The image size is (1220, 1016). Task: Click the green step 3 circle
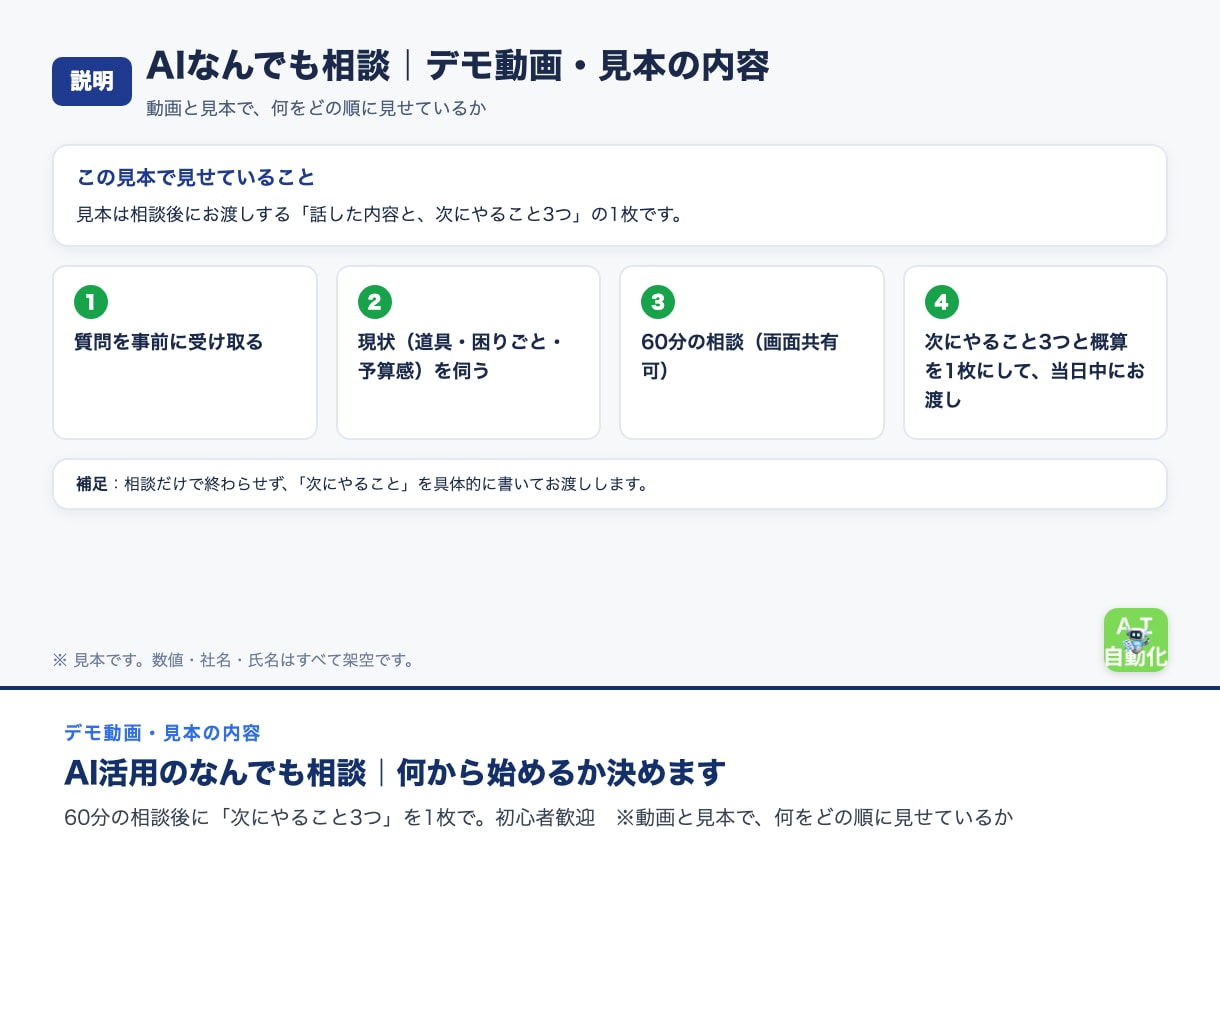(x=658, y=302)
